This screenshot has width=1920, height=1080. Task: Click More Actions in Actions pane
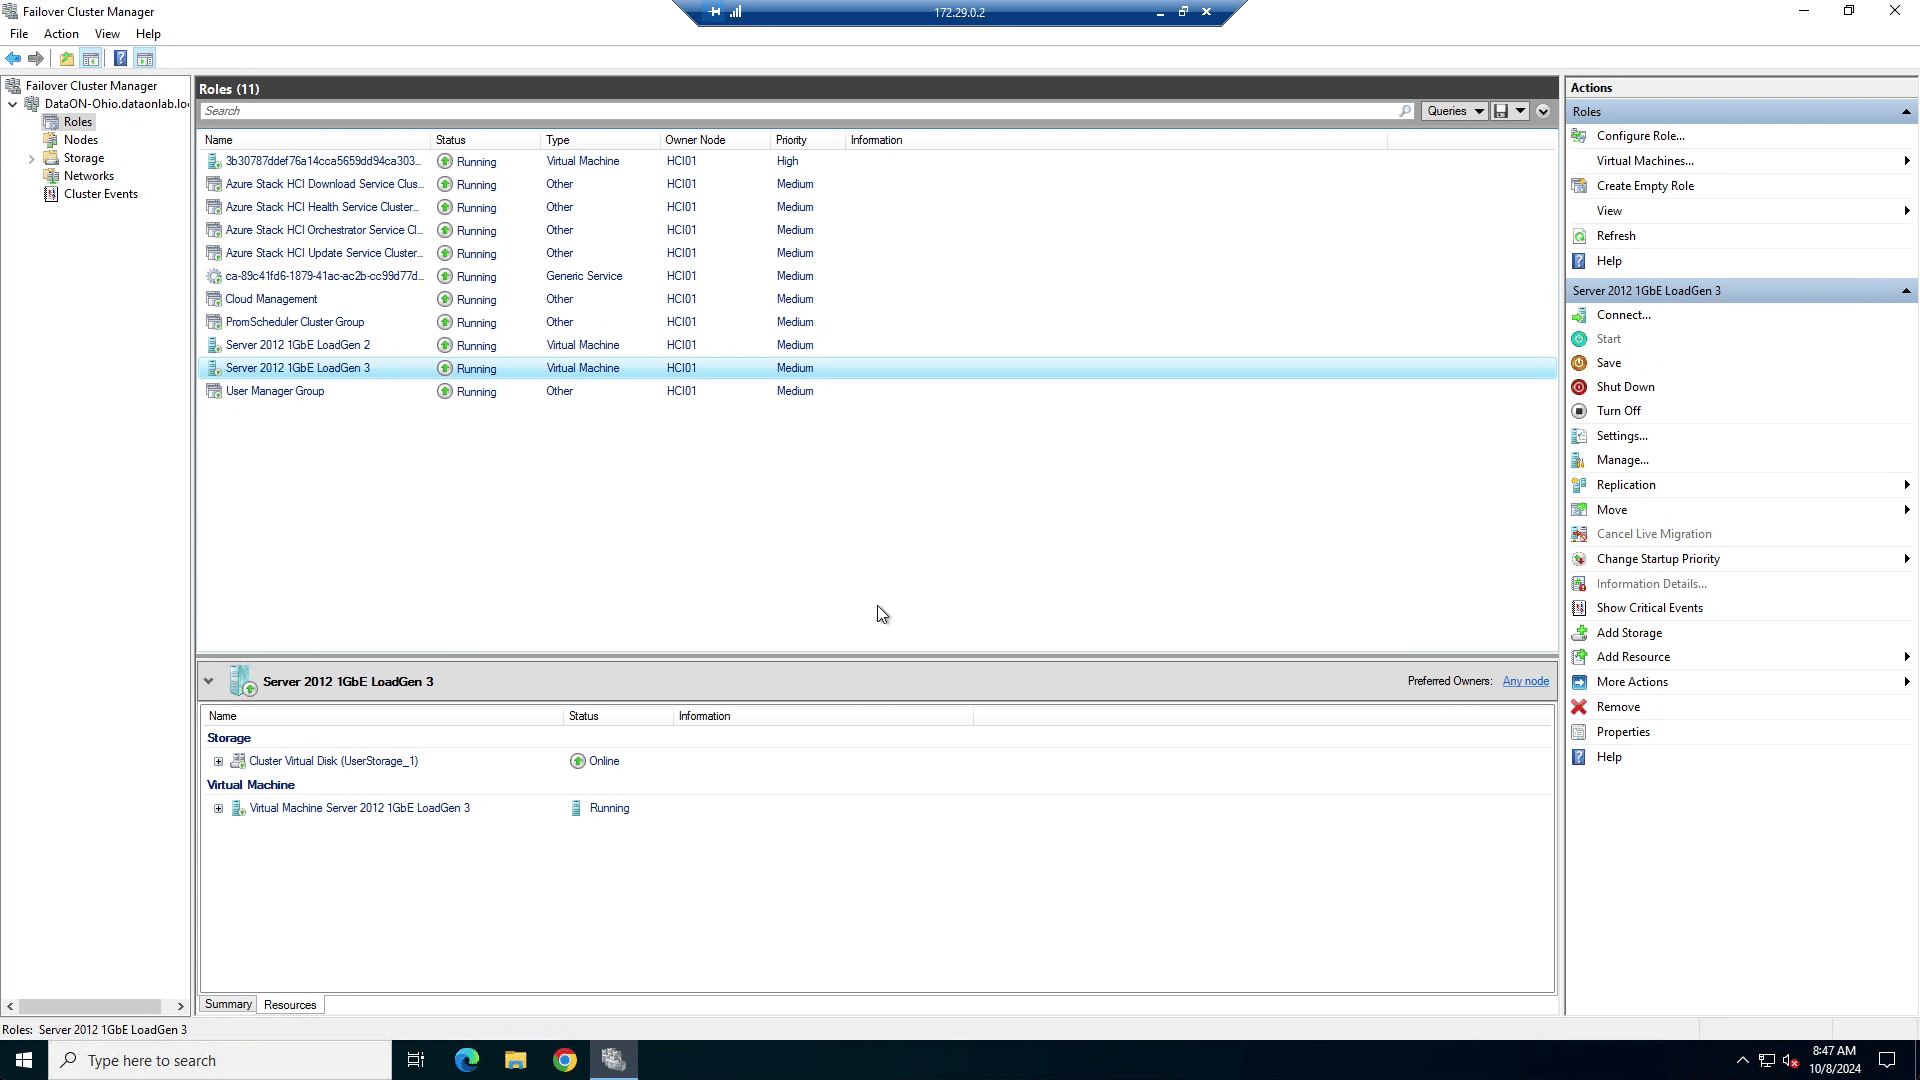(1632, 682)
